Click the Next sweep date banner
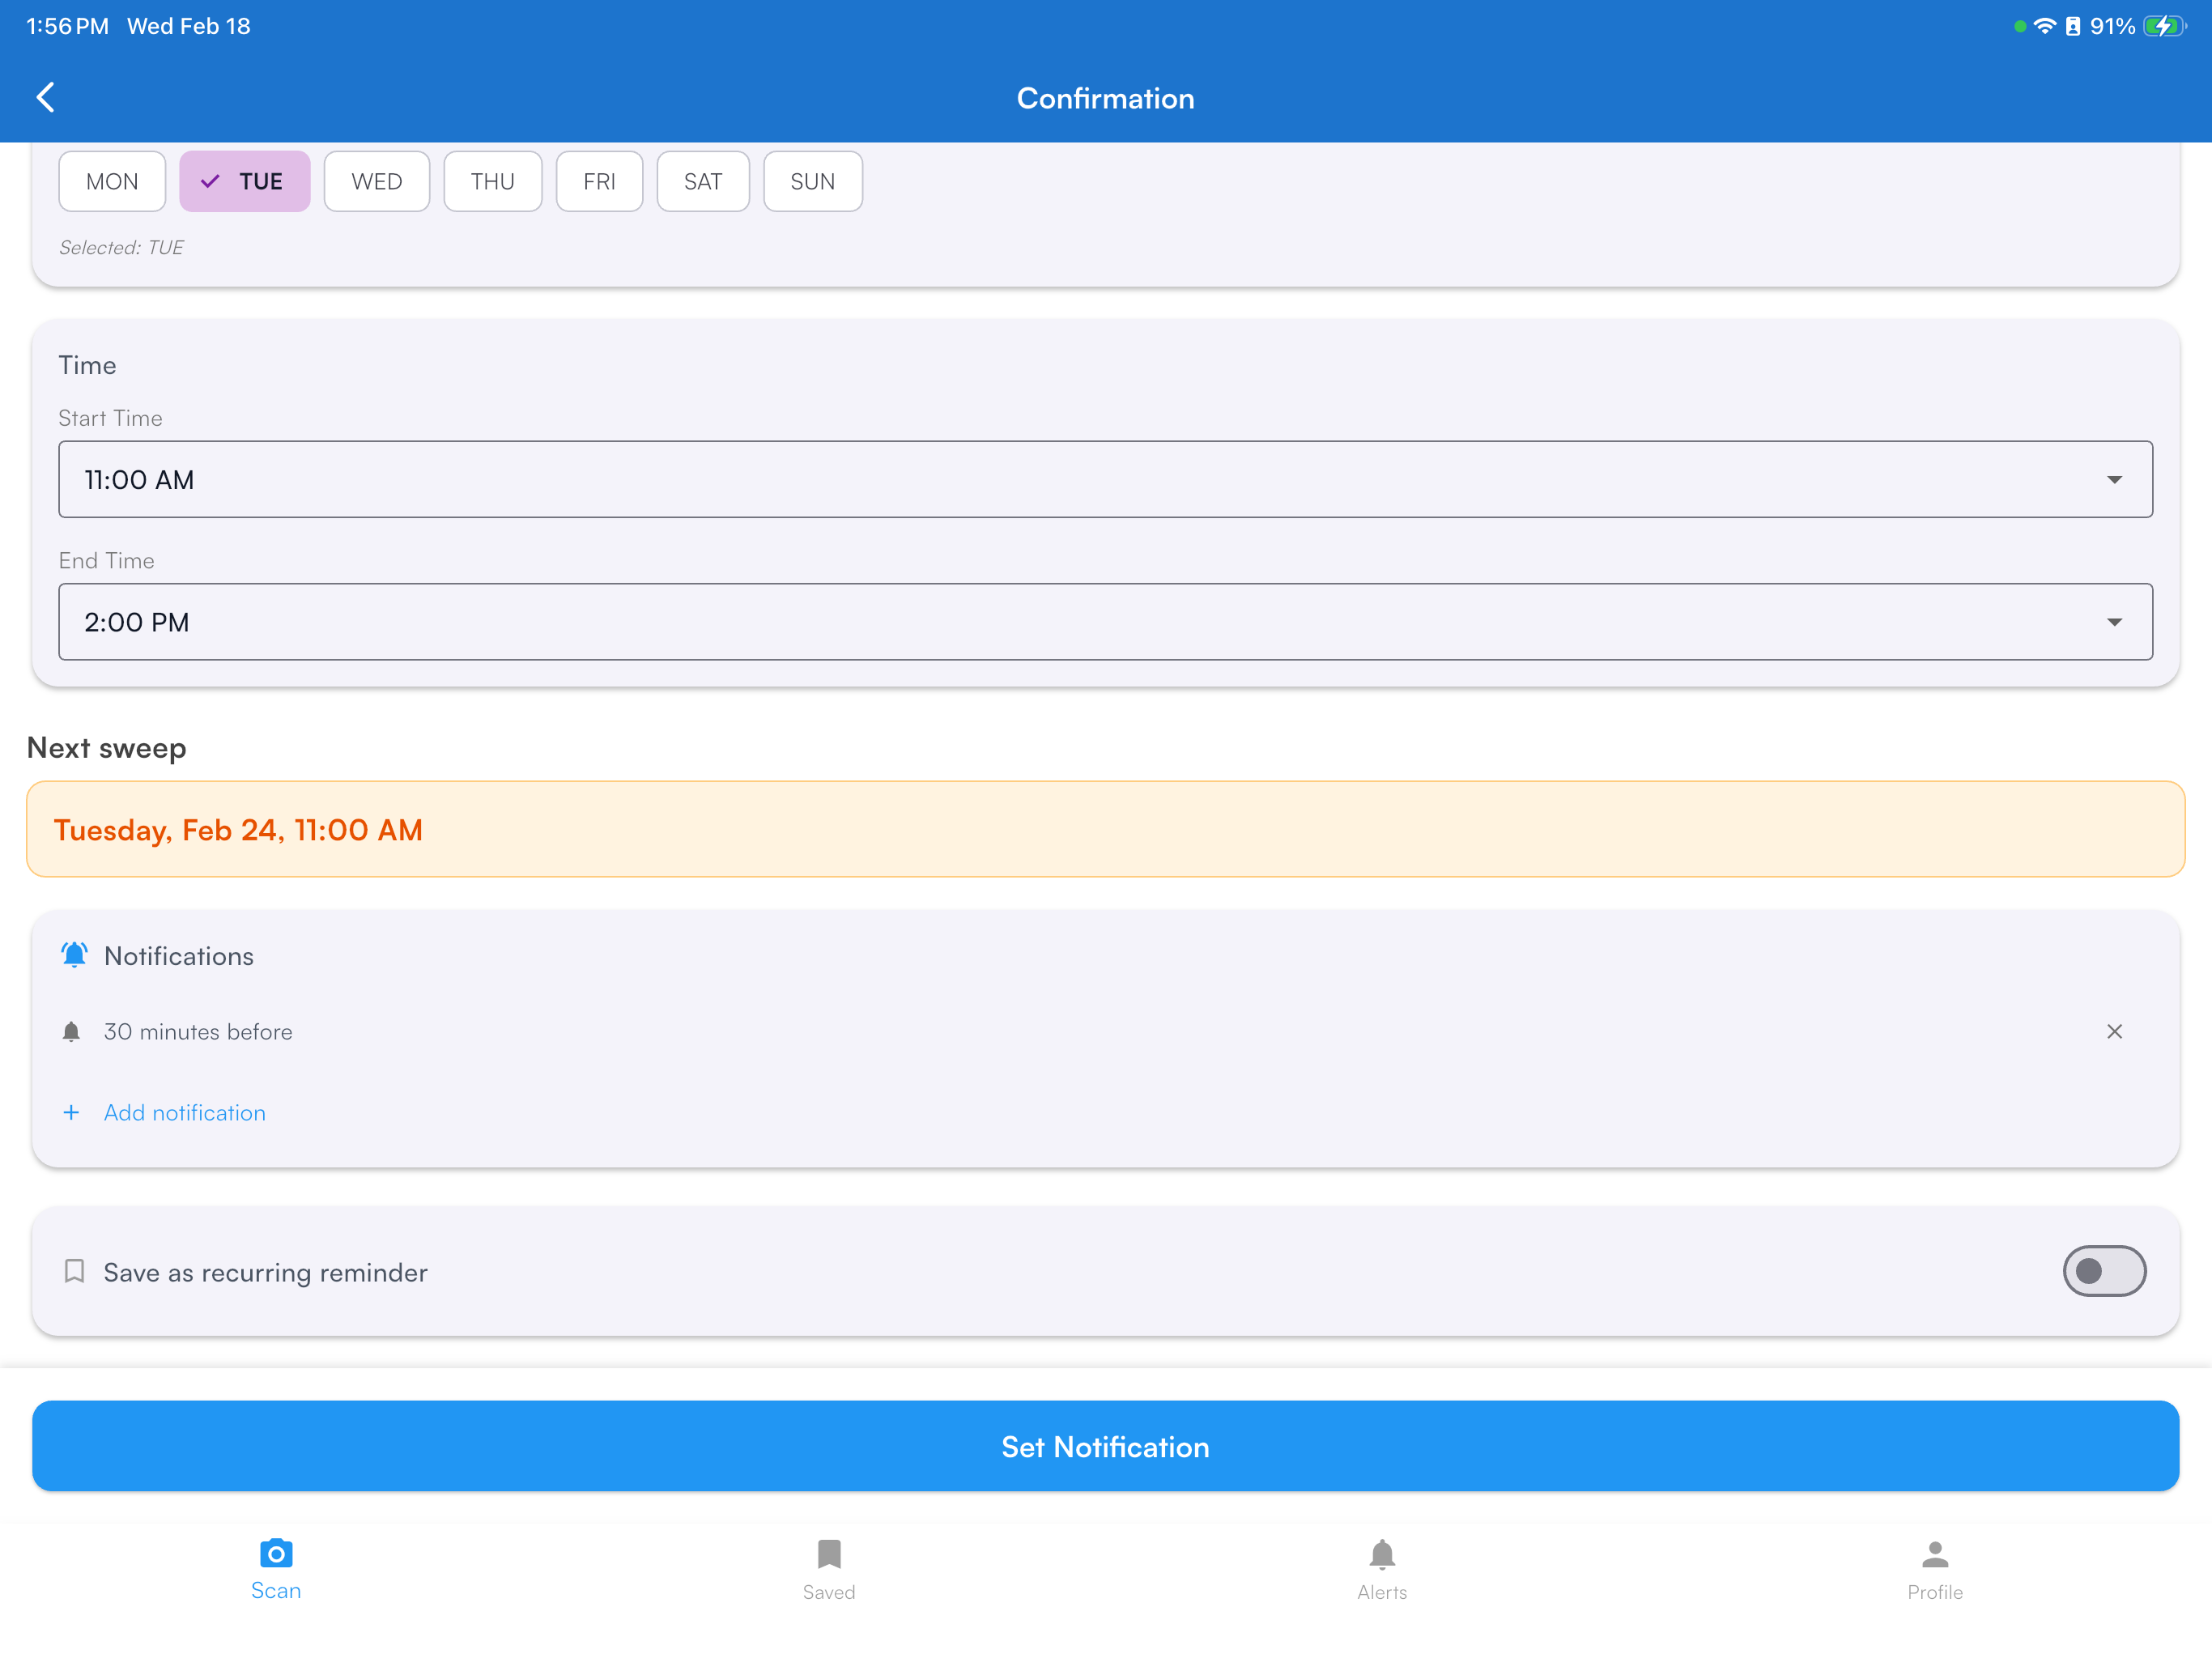2212x1658 pixels. pos(1105,829)
